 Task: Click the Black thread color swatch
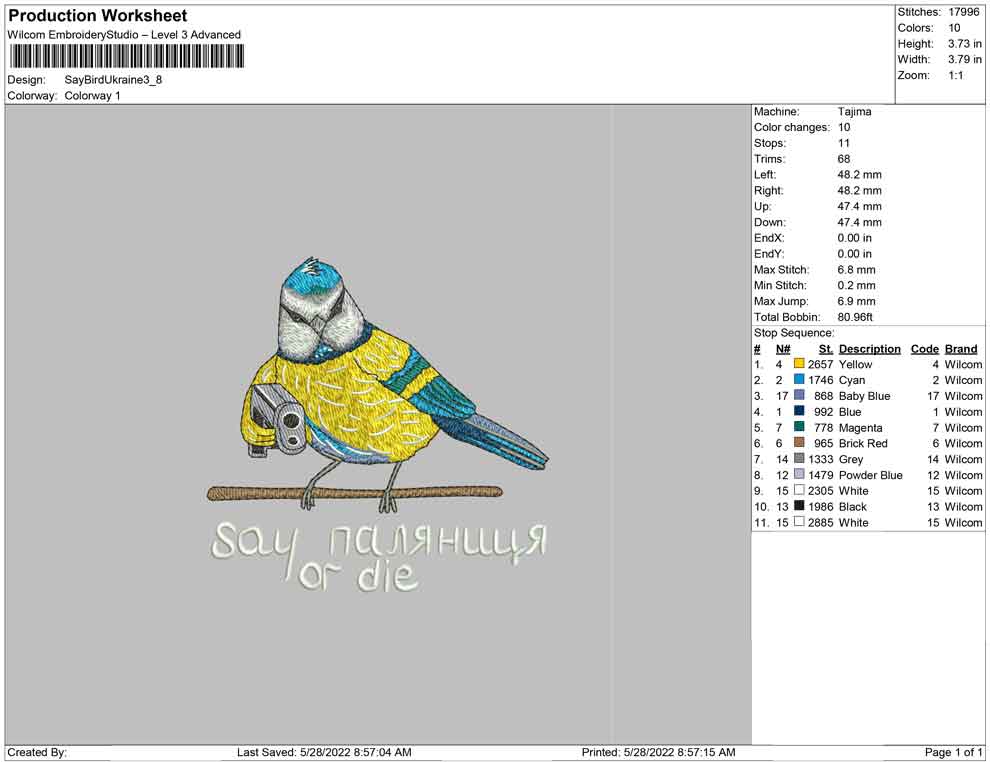click(x=799, y=507)
